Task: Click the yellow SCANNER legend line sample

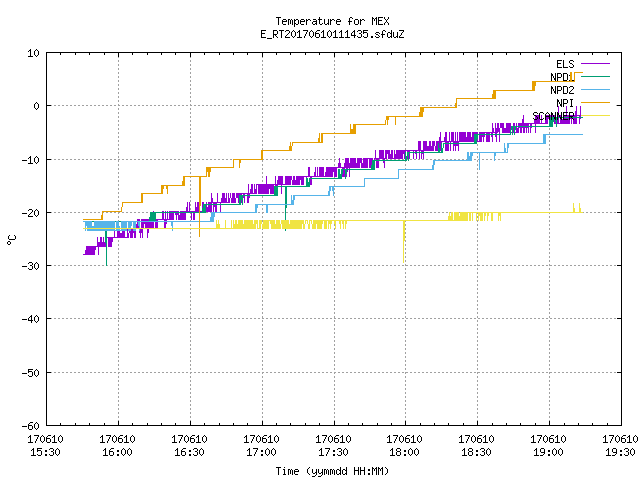Action: 595,116
